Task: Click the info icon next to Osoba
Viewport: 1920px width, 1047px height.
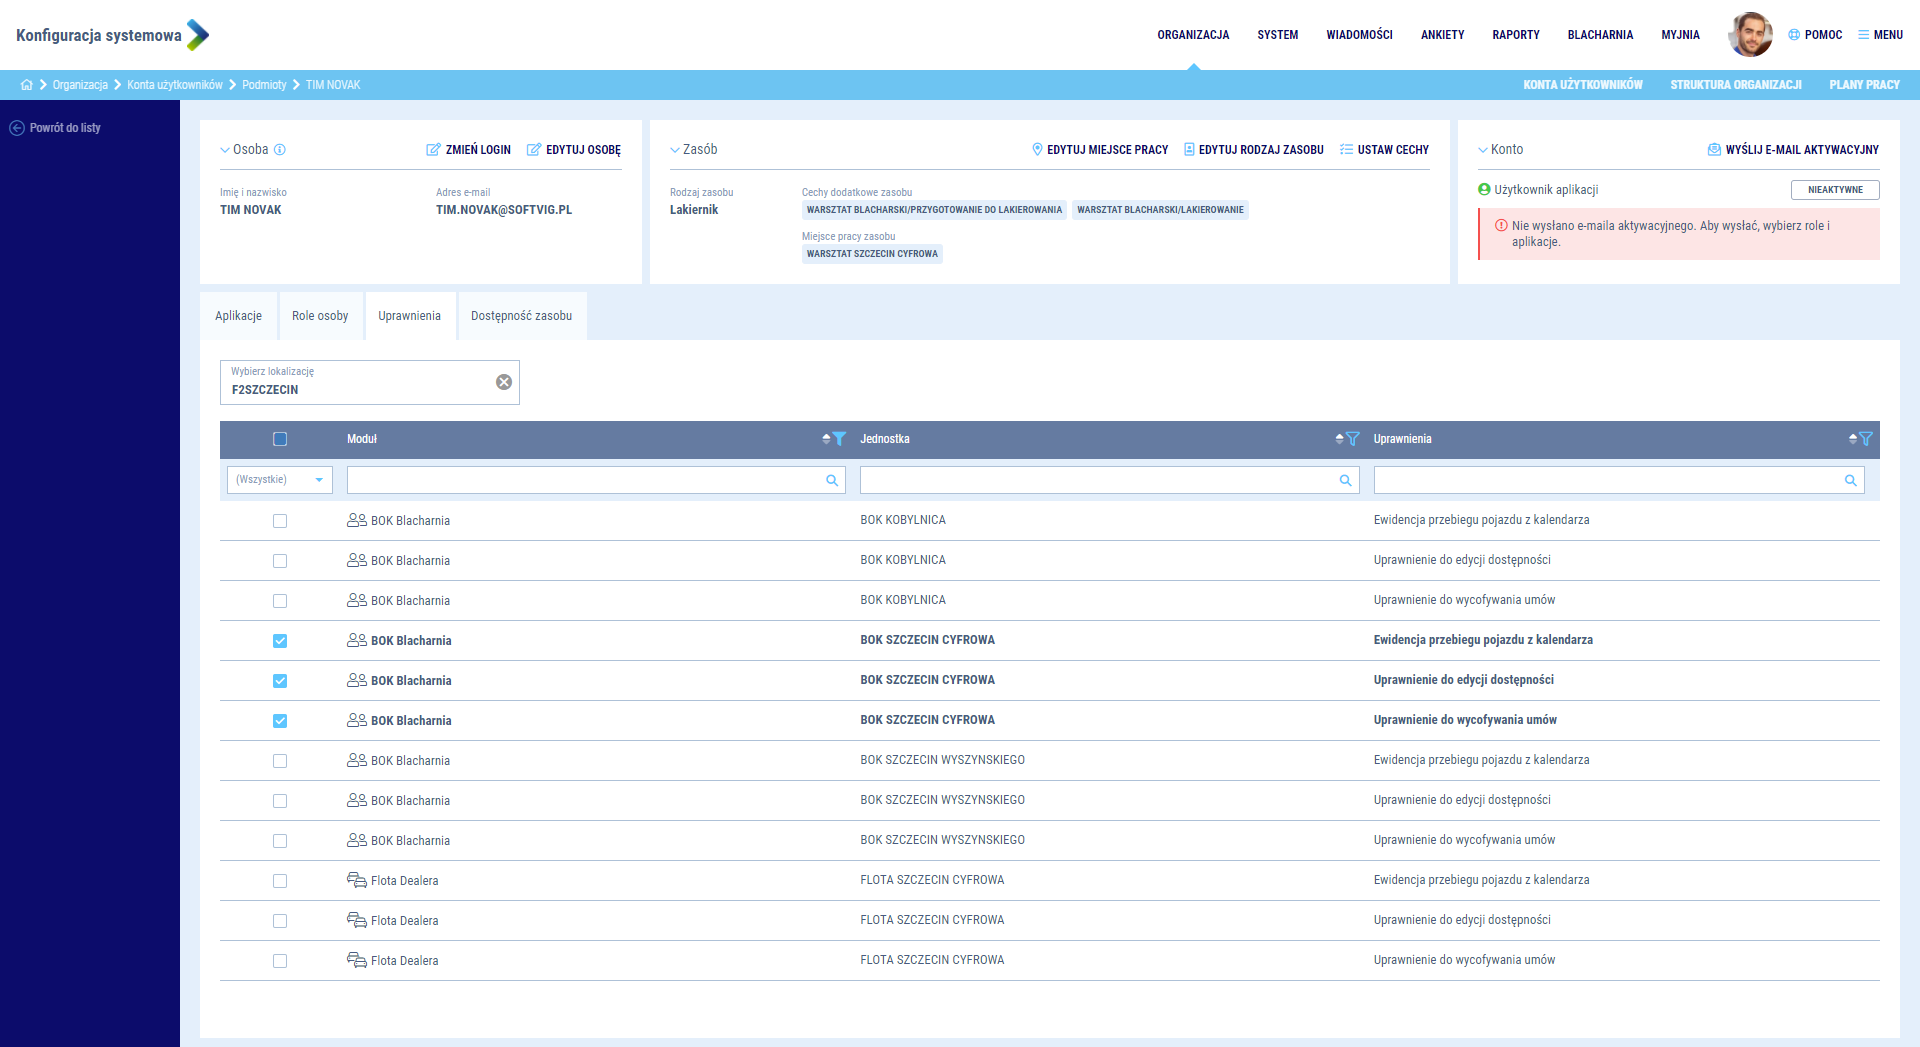Action: pos(280,150)
